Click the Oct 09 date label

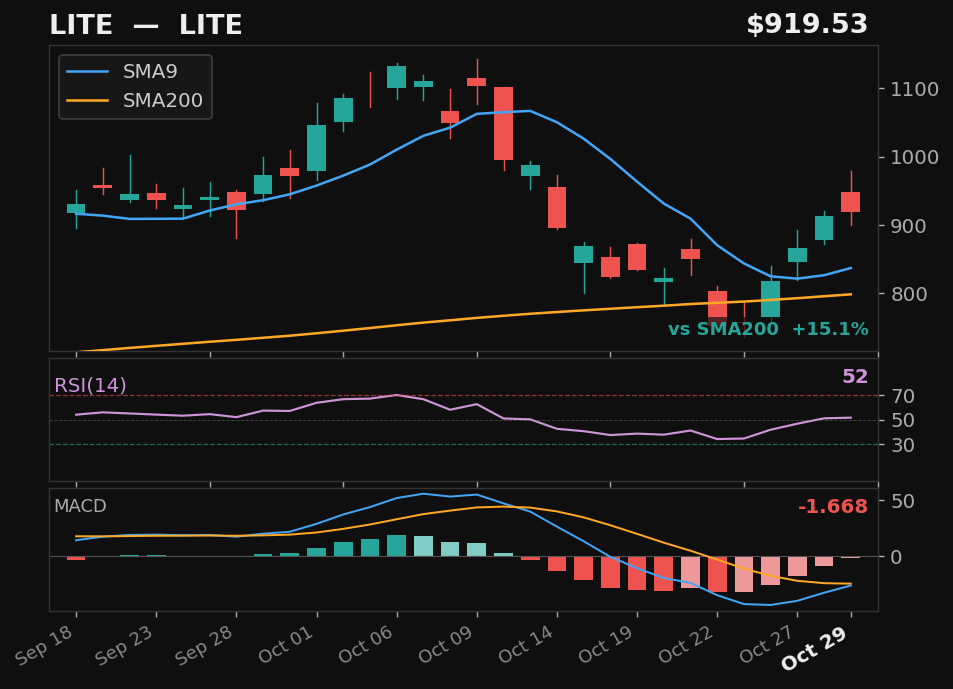coord(446,644)
